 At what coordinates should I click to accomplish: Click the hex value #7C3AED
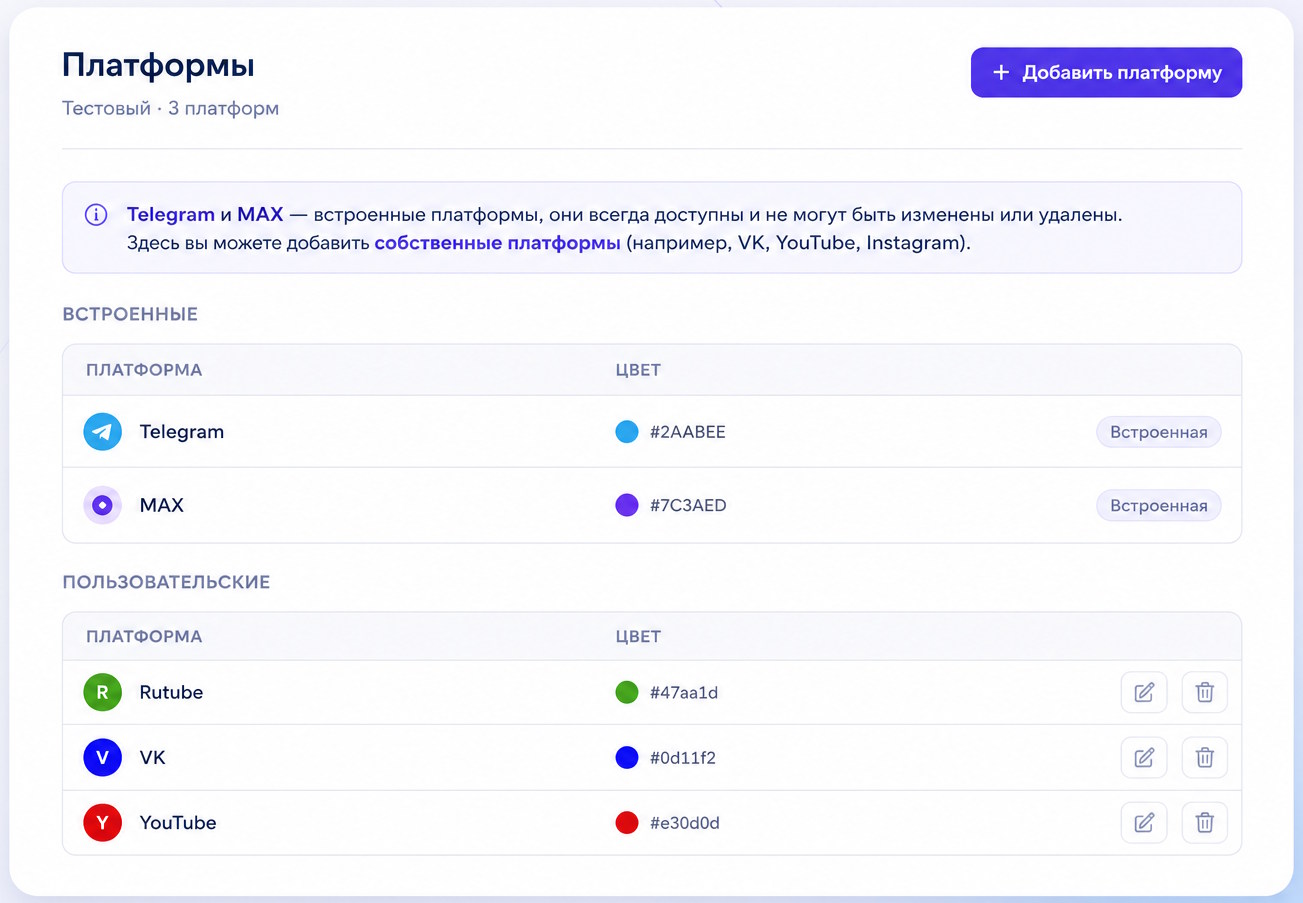point(688,505)
